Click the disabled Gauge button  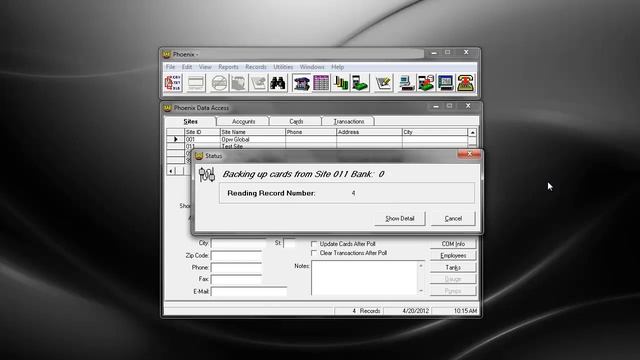pos(453,279)
